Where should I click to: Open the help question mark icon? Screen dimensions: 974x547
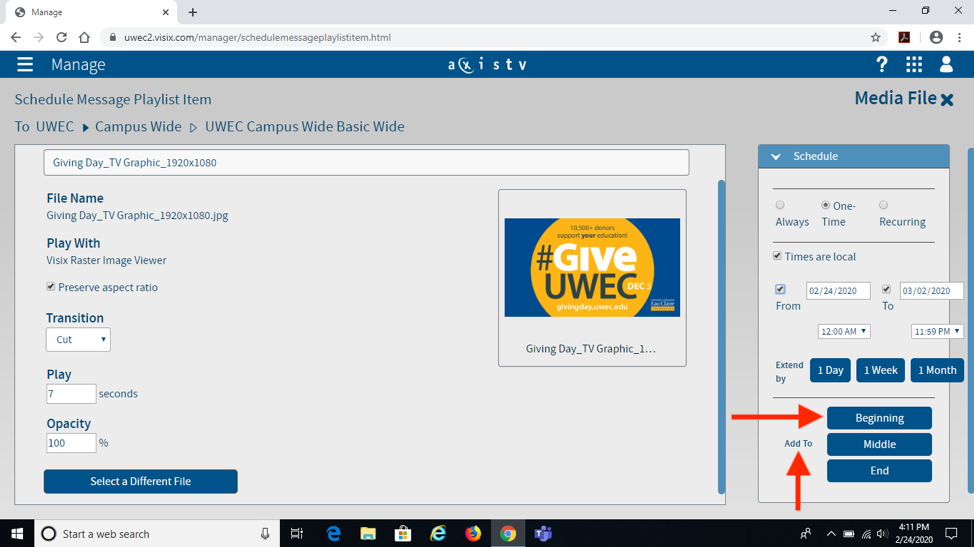click(x=881, y=65)
